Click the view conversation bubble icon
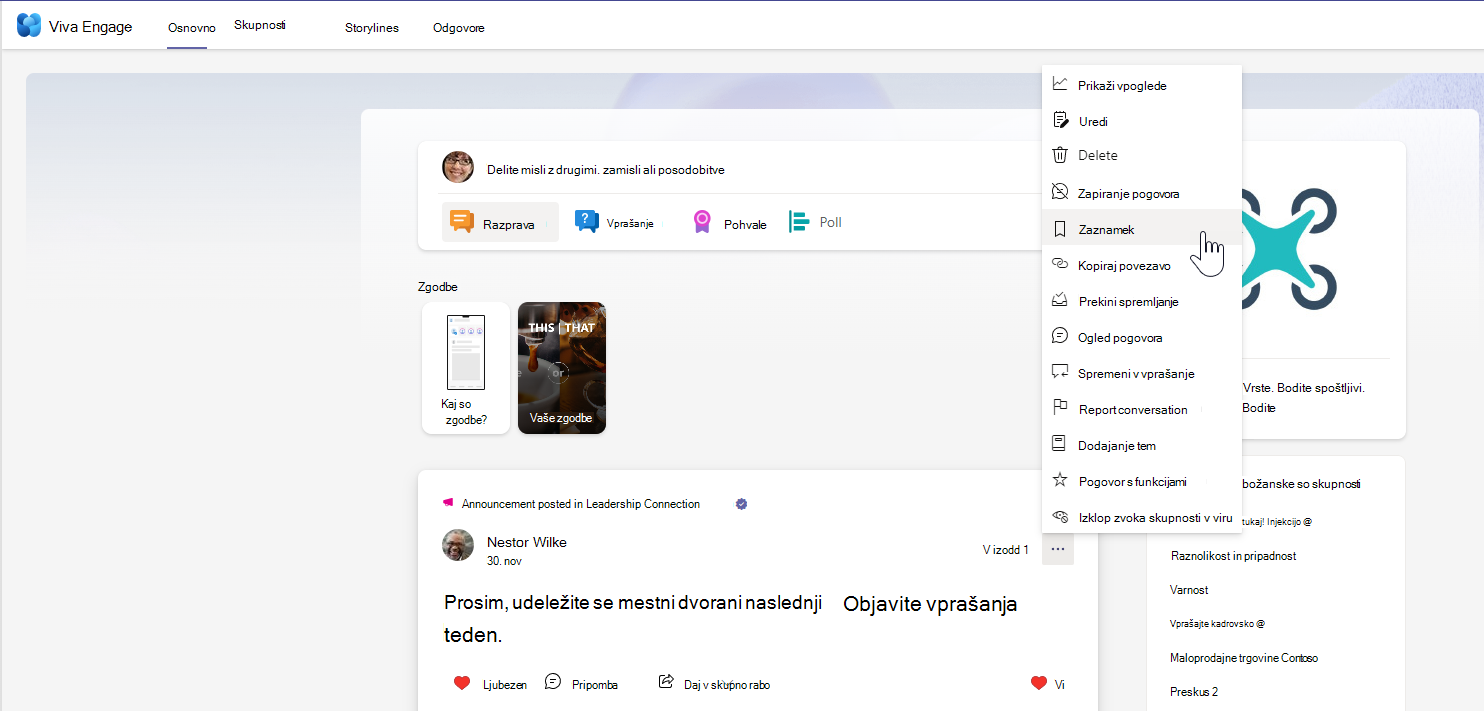The image size is (1484, 711). [1061, 336]
